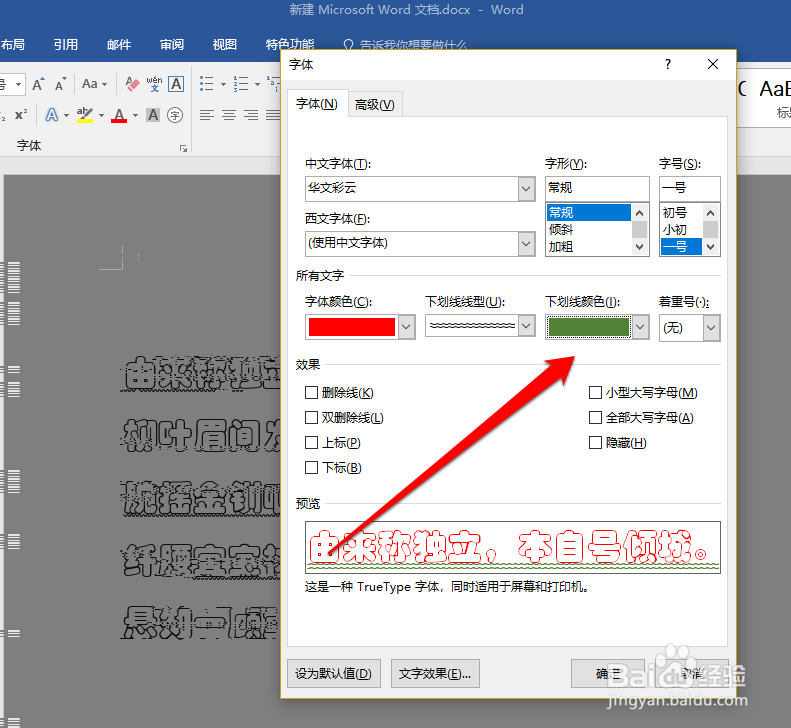Expand the 下划线线型 style dropdown
Image resolution: width=791 pixels, height=728 pixels.
coord(526,326)
